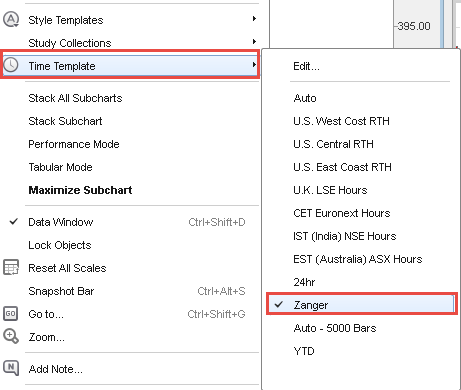The image size is (461, 390).
Task: Choose the 24hr time template
Action: [304, 282]
